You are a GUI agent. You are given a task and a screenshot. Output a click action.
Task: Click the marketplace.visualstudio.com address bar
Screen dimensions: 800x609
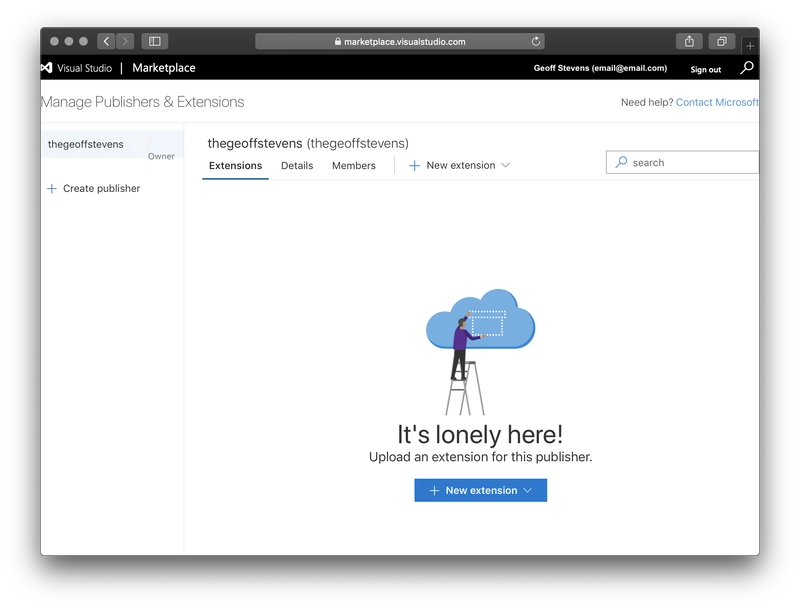[x=399, y=41]
